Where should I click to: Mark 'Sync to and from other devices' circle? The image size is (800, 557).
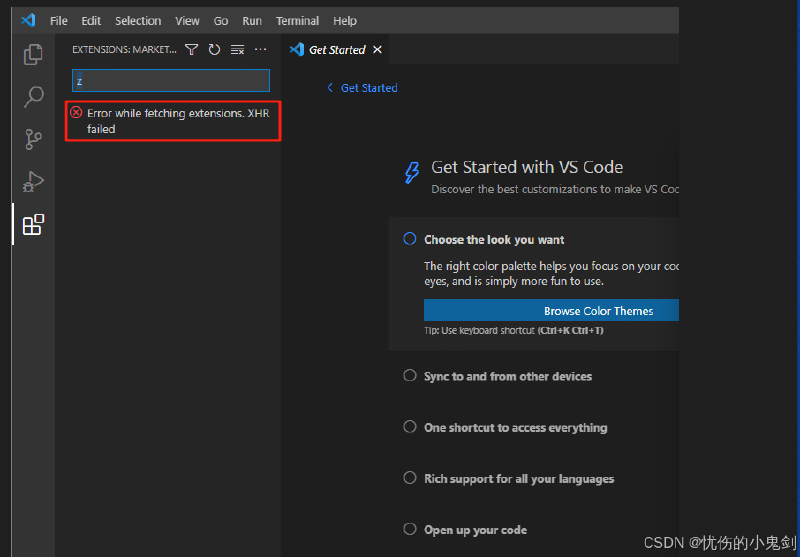pos(410,375)
